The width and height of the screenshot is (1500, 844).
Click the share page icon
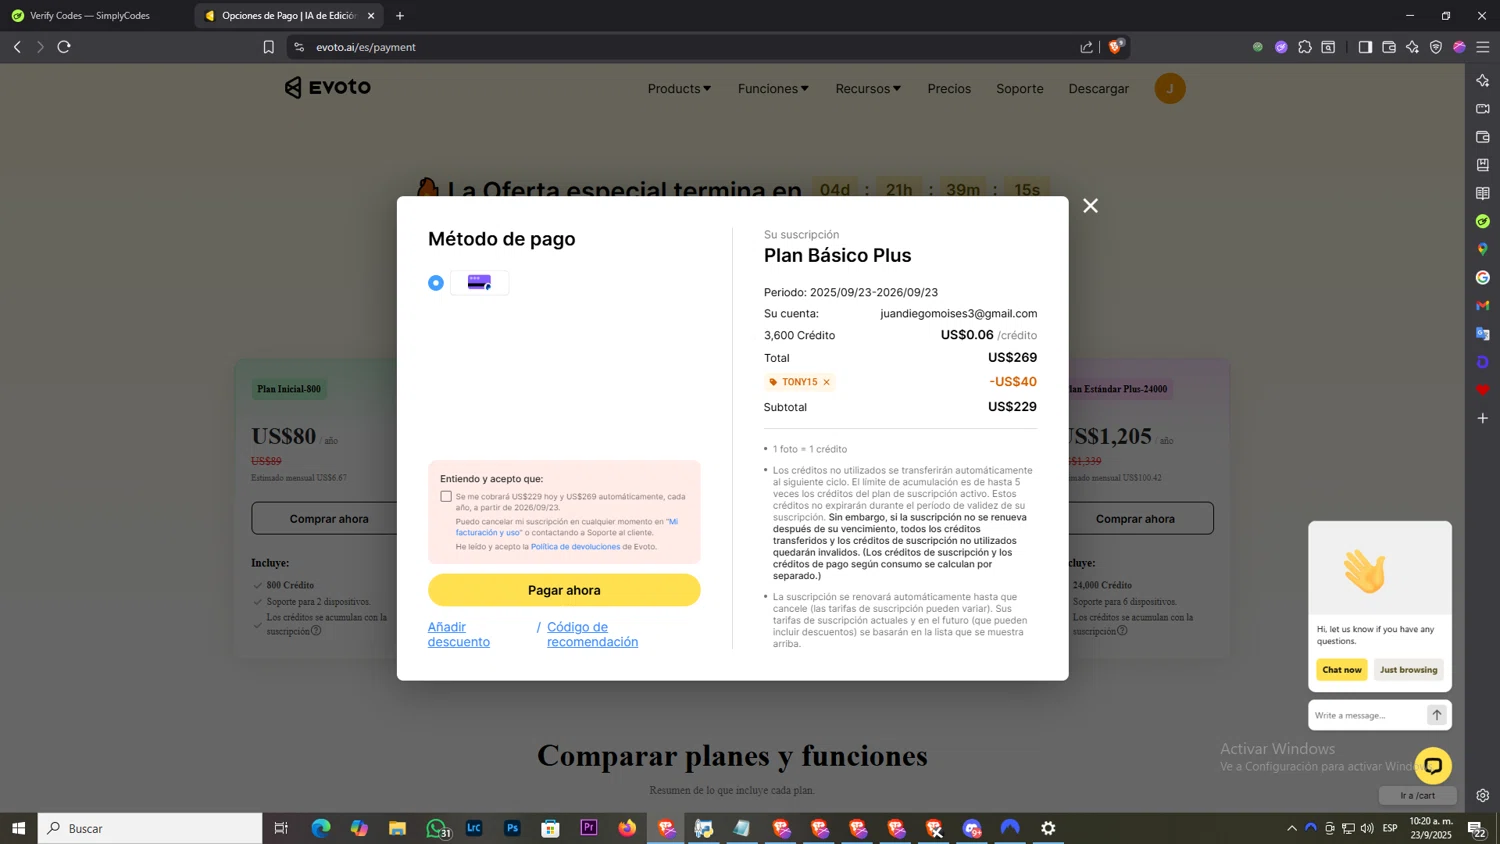[1087, 47]
